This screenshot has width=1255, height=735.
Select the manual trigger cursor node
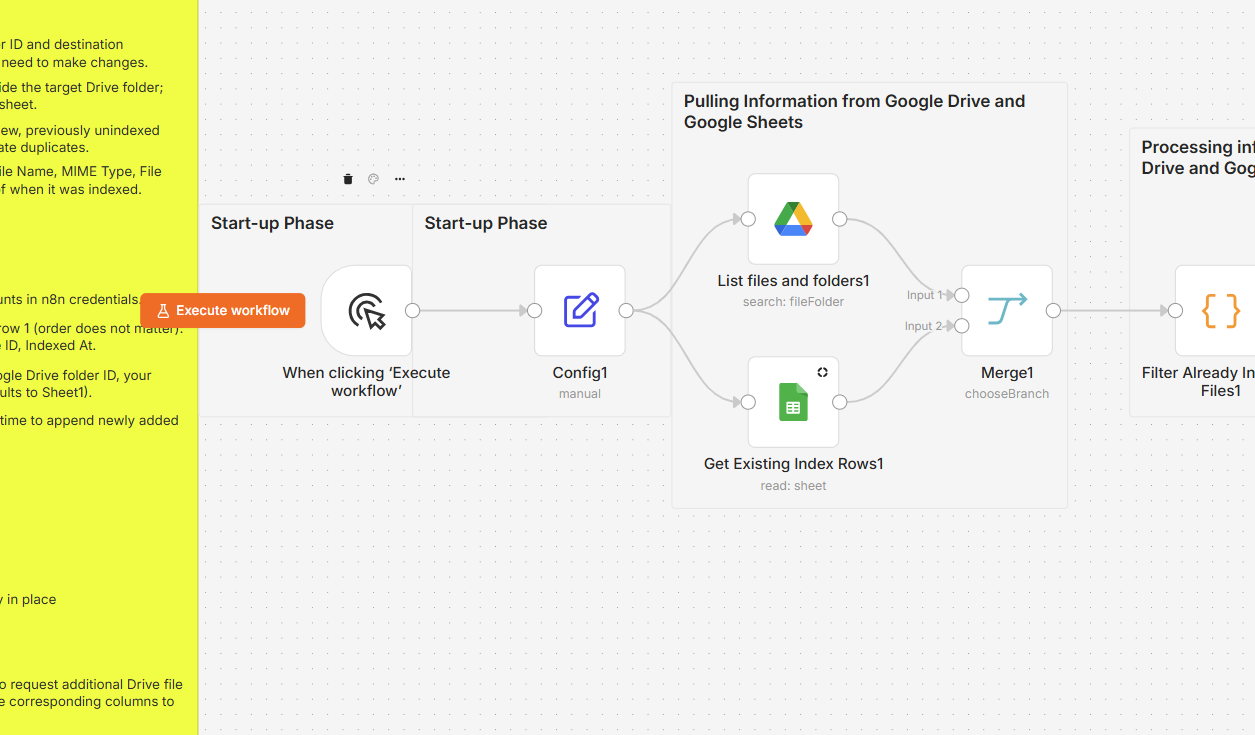[367, 311]
